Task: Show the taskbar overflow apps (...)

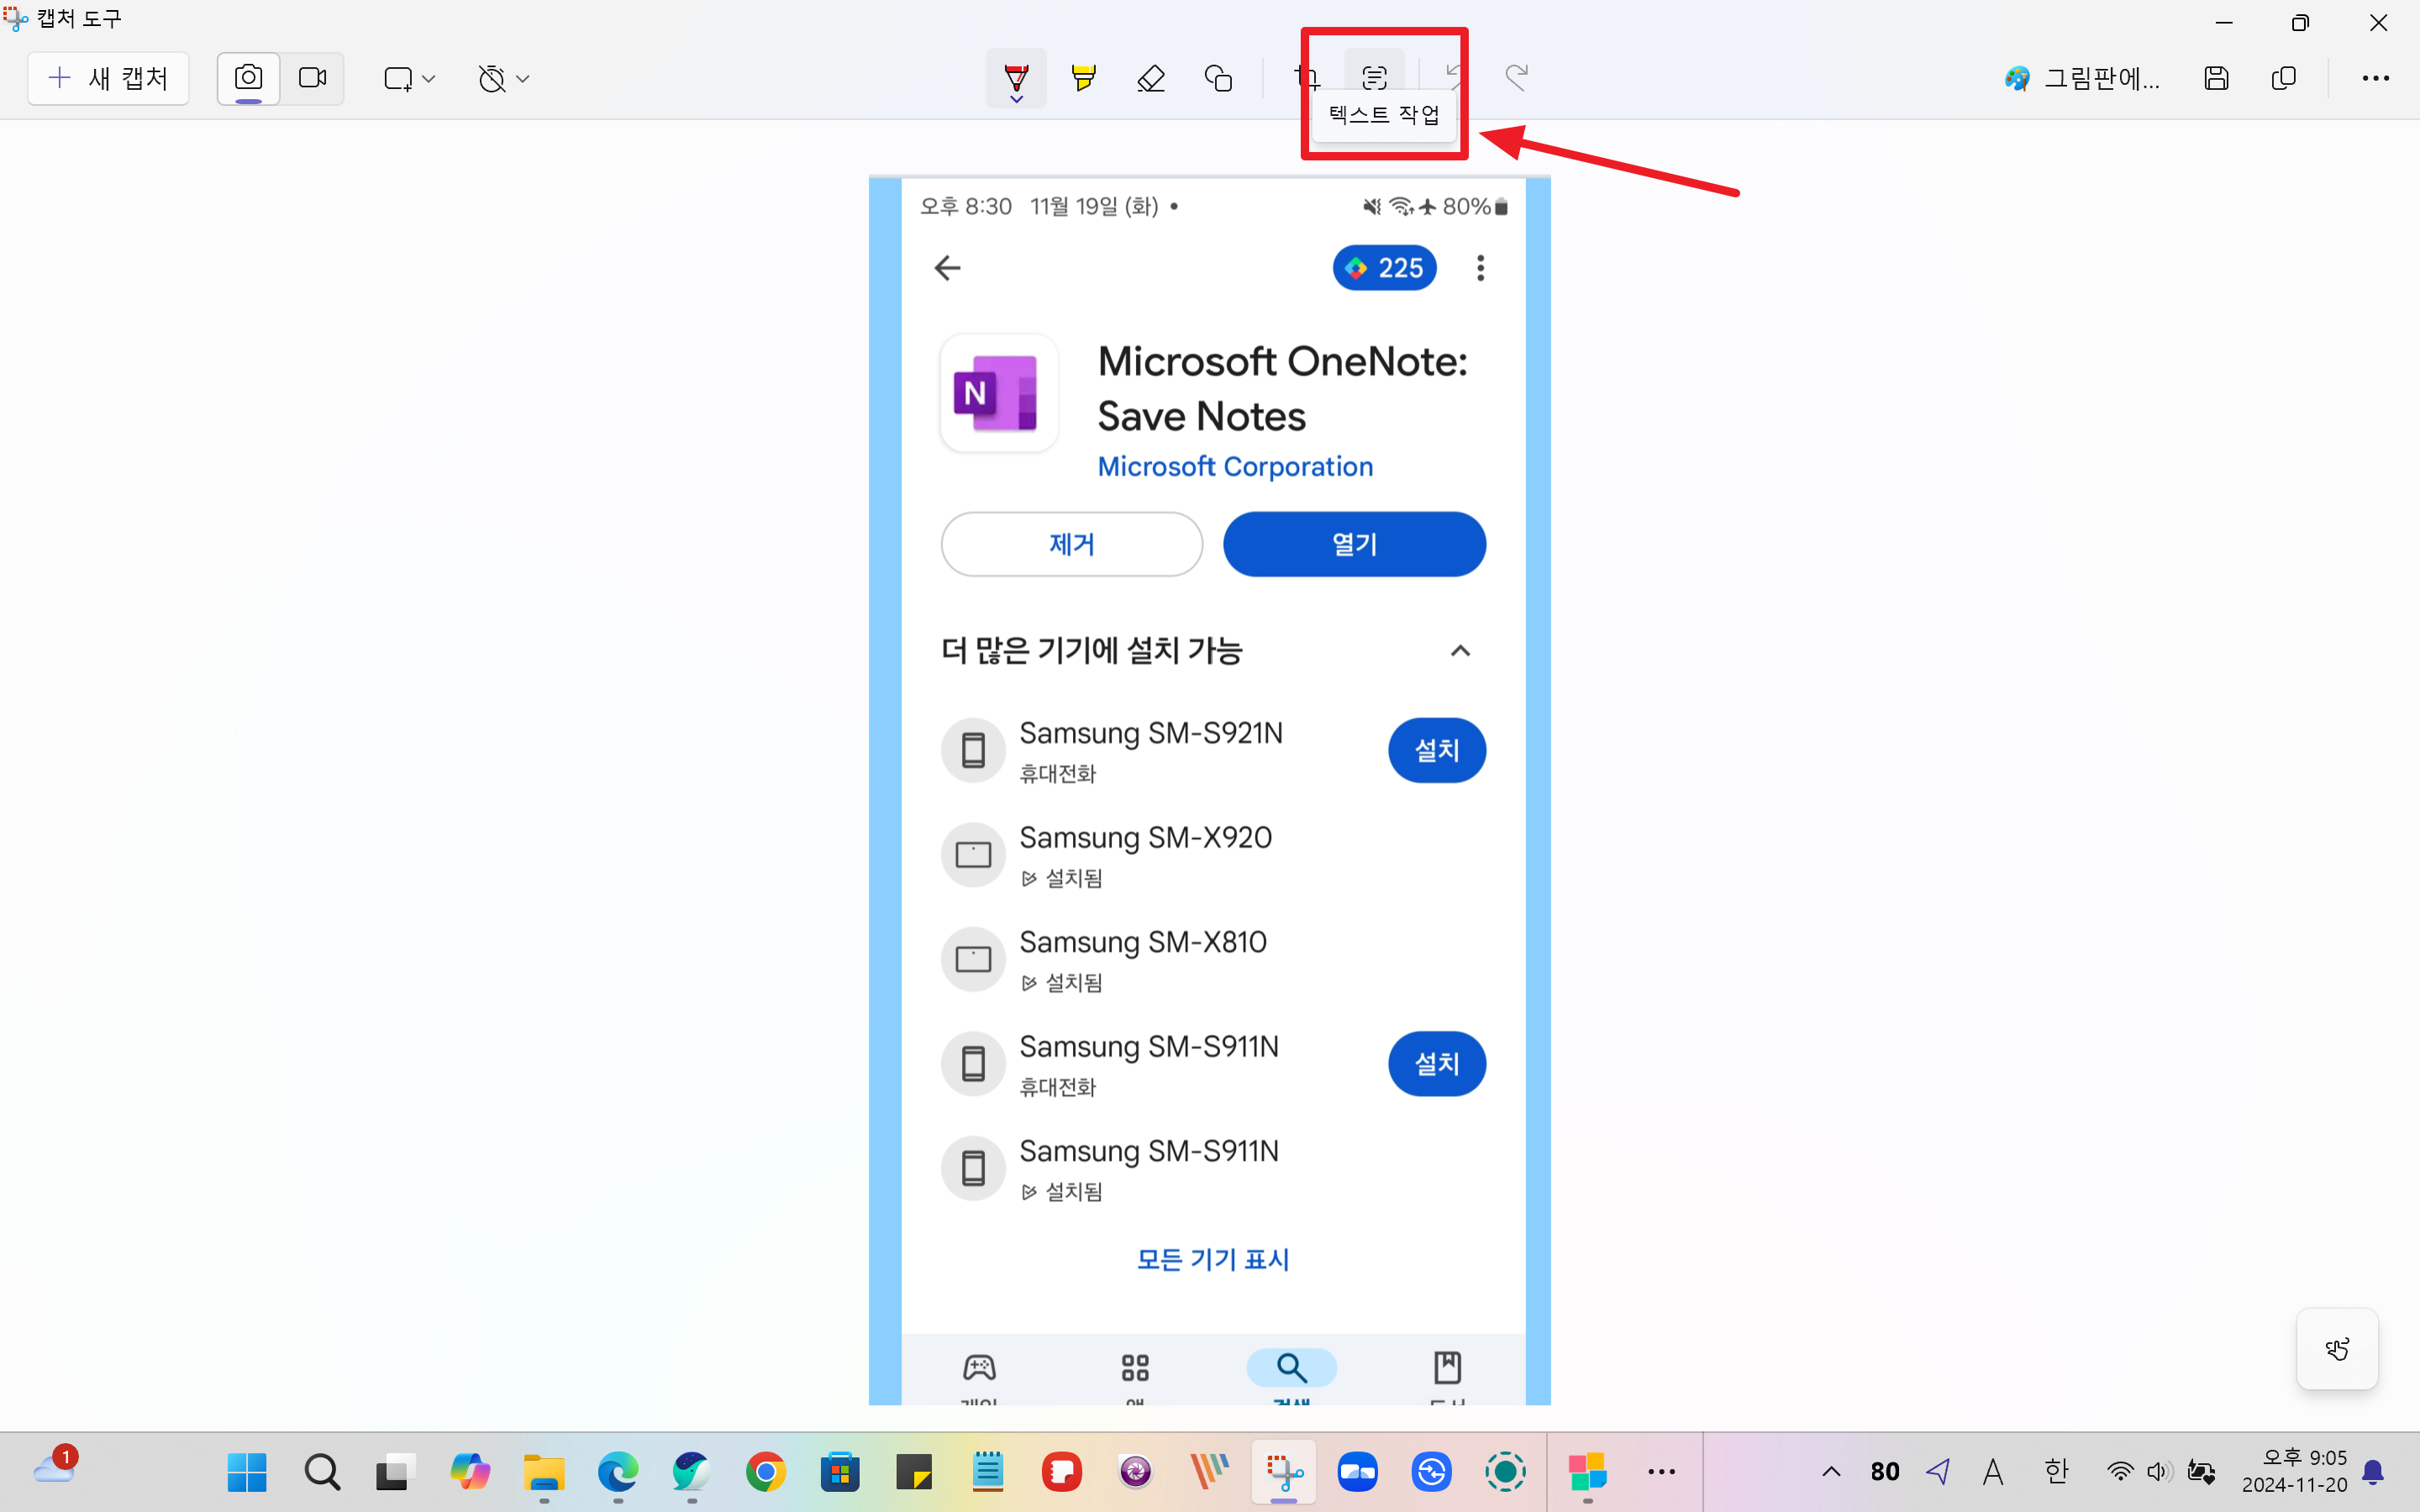Action: tap(1661, 1472)
